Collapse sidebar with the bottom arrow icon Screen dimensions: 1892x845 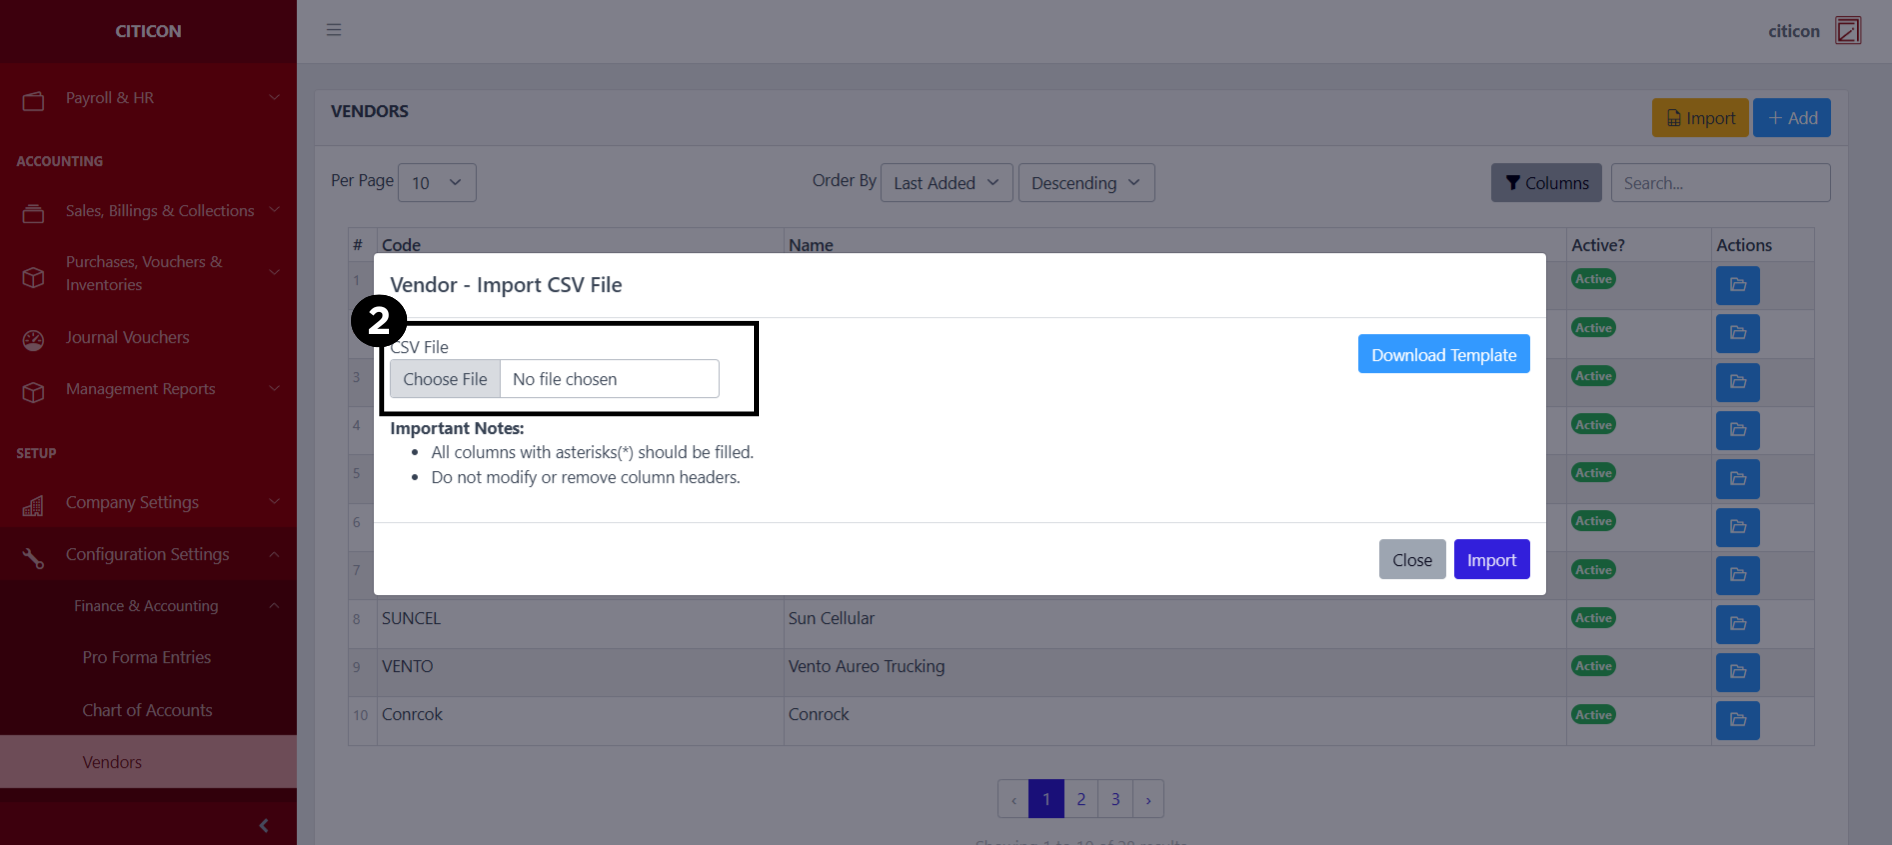click(264, 825)
